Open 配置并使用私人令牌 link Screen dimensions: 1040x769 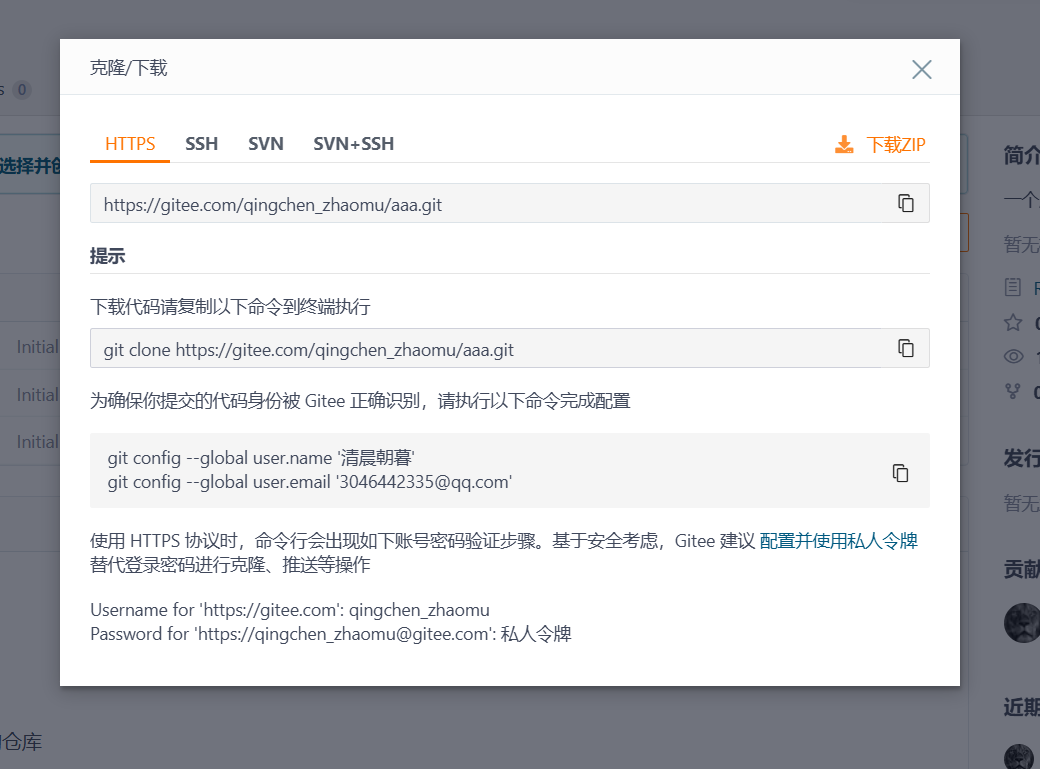click(838, 541)
